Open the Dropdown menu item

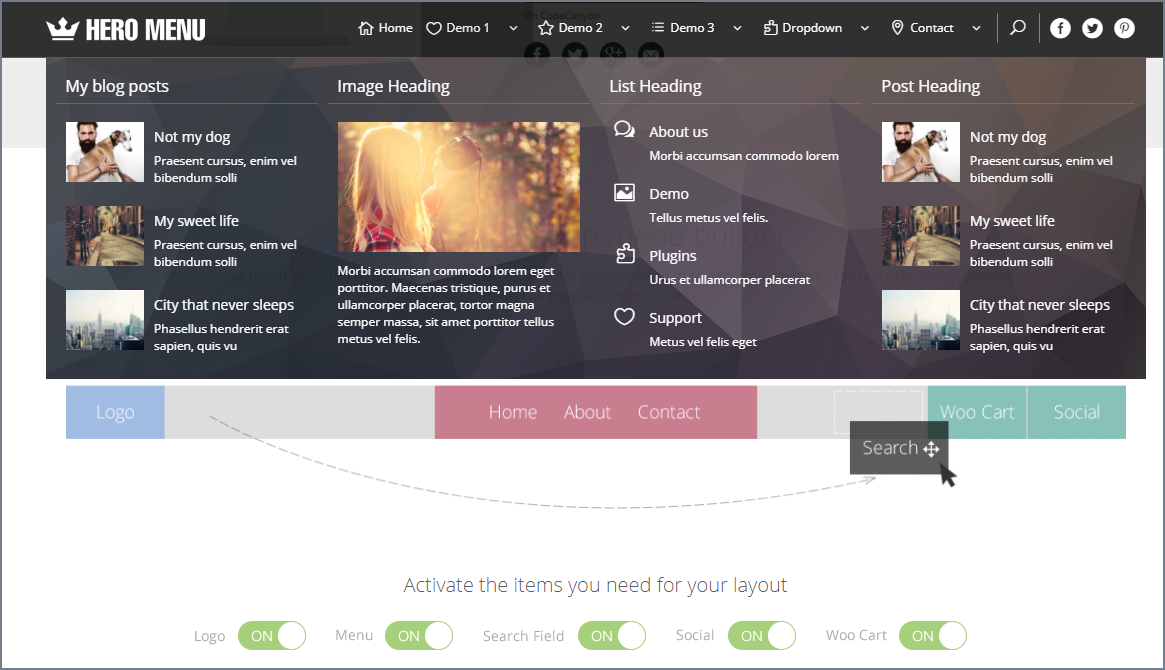tap(812, 27)
